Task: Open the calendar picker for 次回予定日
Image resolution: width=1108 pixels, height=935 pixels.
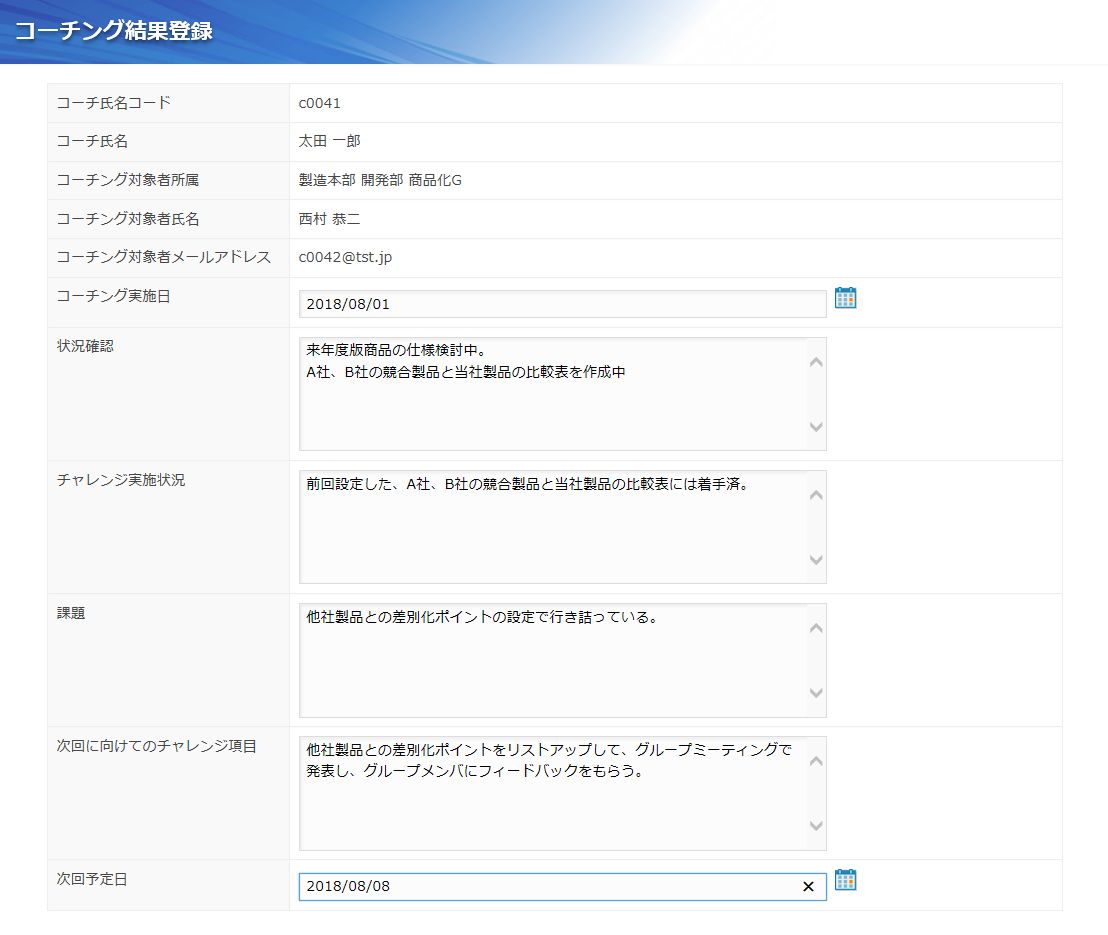Action: [845, 880]
